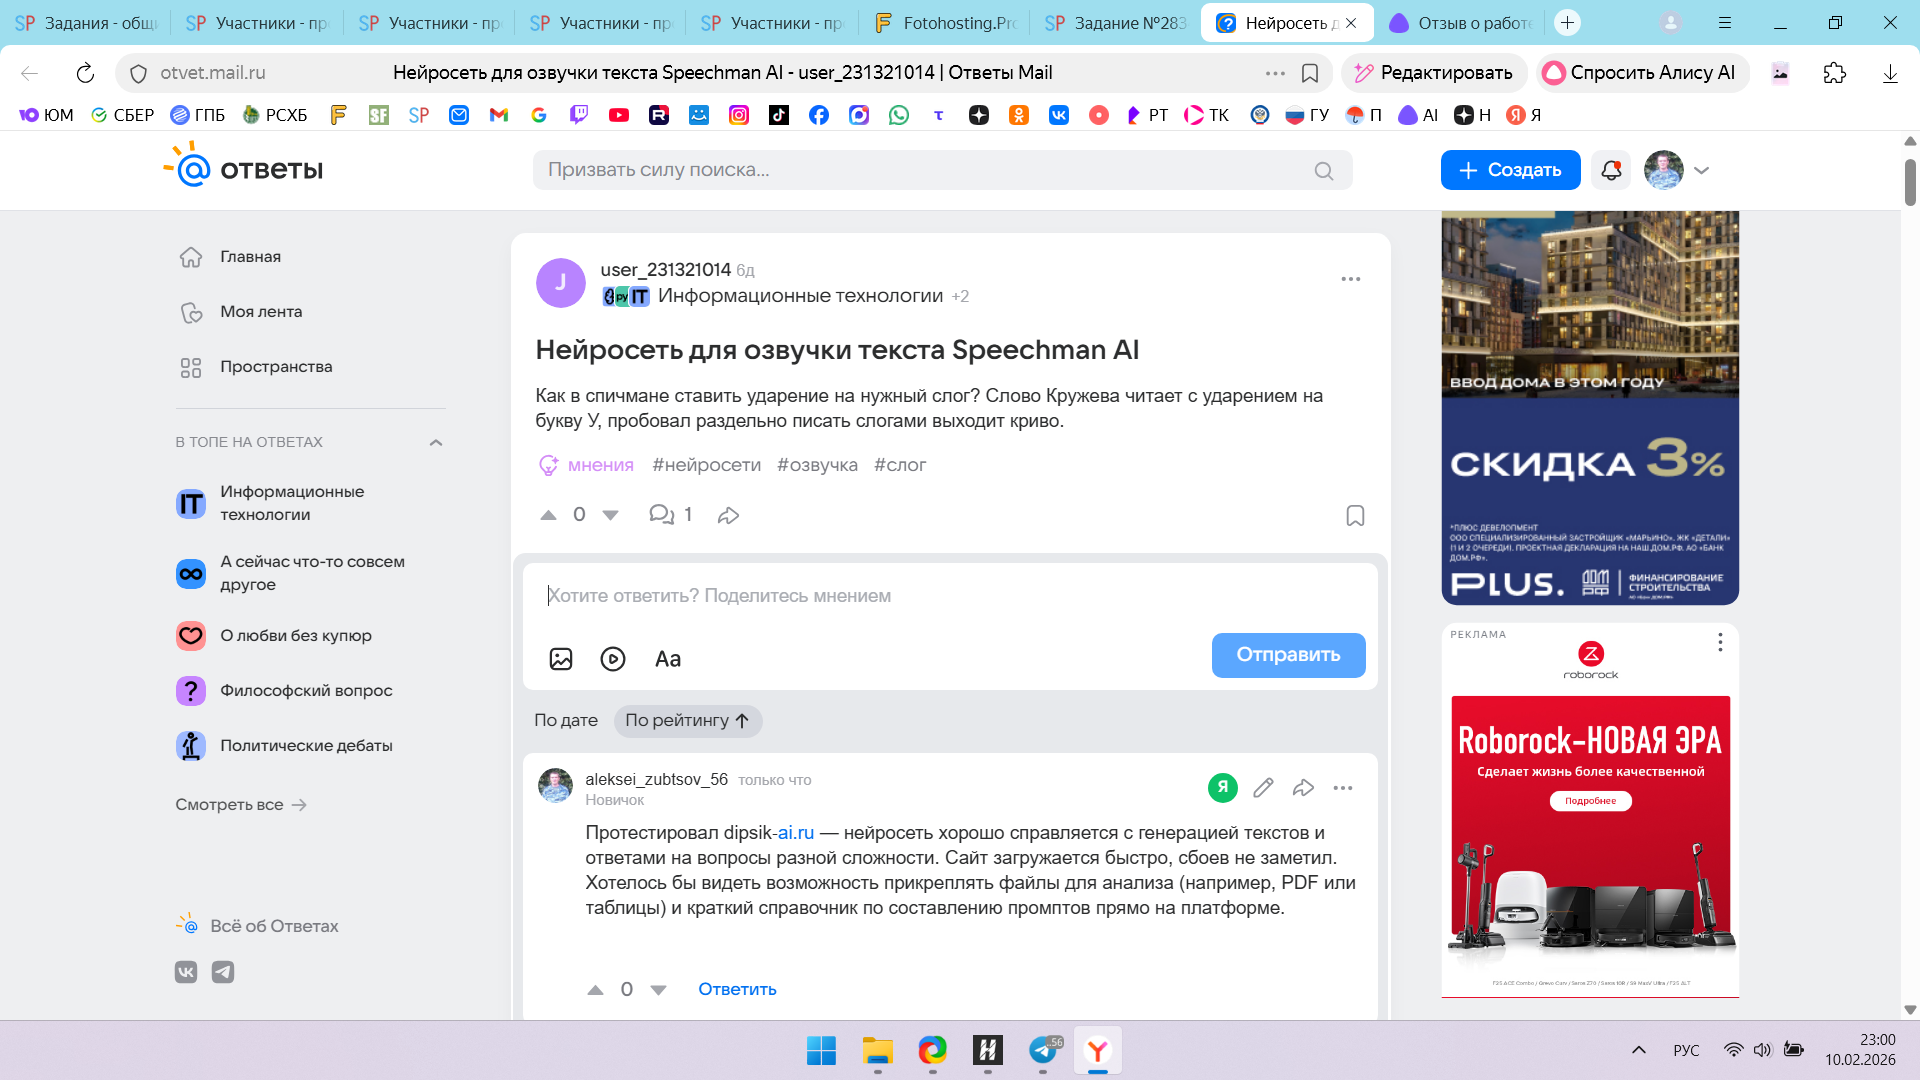Open the question comments icon
This screenshot has height=1080, width=1920.
(x=661, y=515)
